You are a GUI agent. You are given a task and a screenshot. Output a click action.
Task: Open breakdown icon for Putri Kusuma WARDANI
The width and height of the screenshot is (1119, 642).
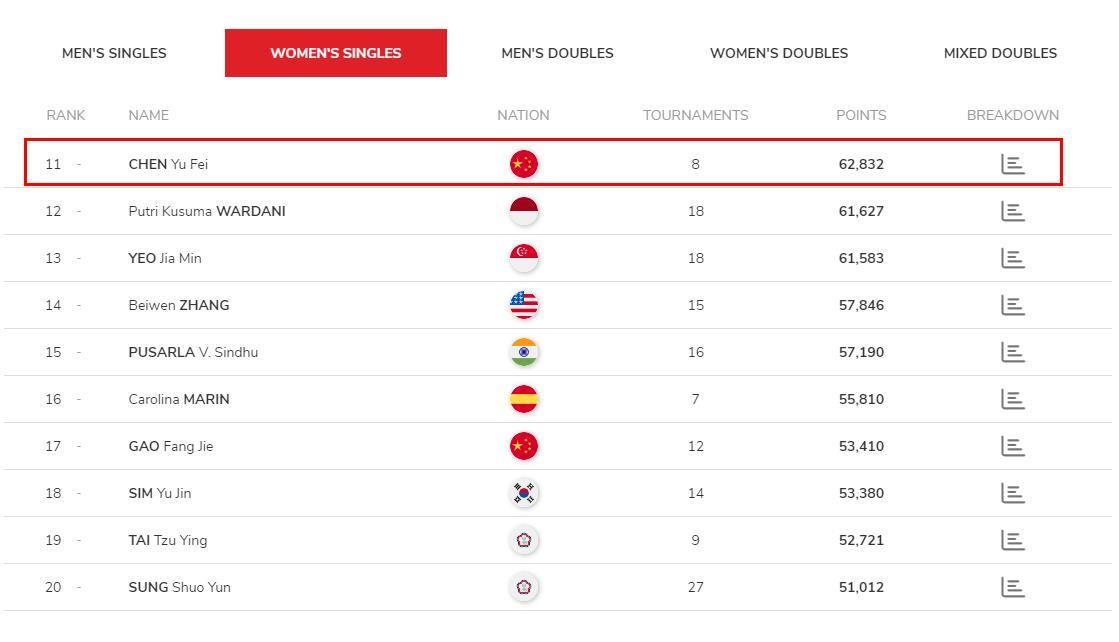click(1013, 211)
